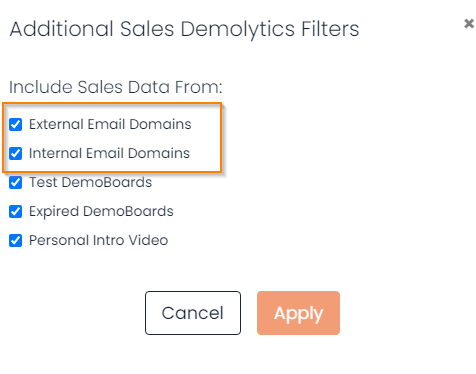
Task: Click the Apply button
Action: (x=298, y=313)
